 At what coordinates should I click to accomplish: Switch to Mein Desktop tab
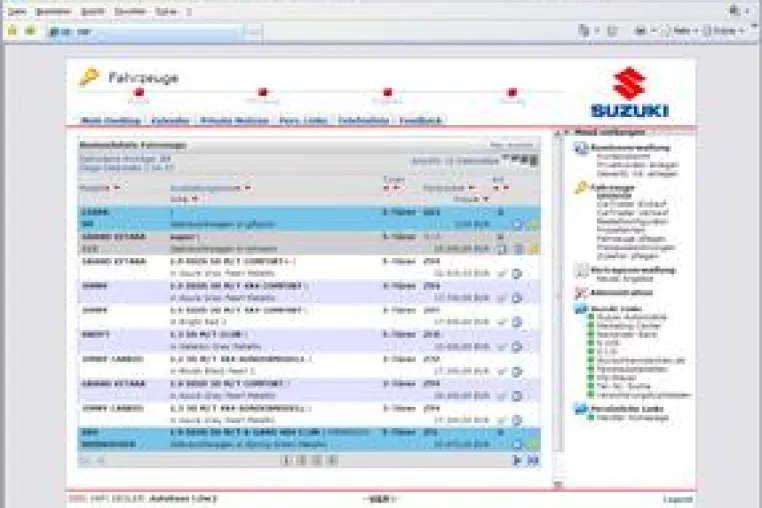(x=111, y=120)
